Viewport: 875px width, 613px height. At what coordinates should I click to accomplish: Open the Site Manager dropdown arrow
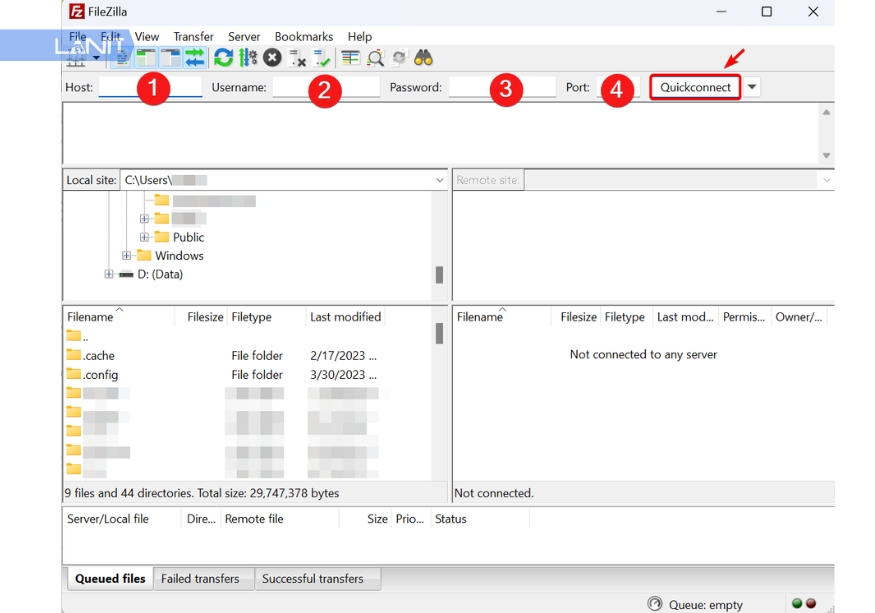pyautogui.click(x=97, y=58)
